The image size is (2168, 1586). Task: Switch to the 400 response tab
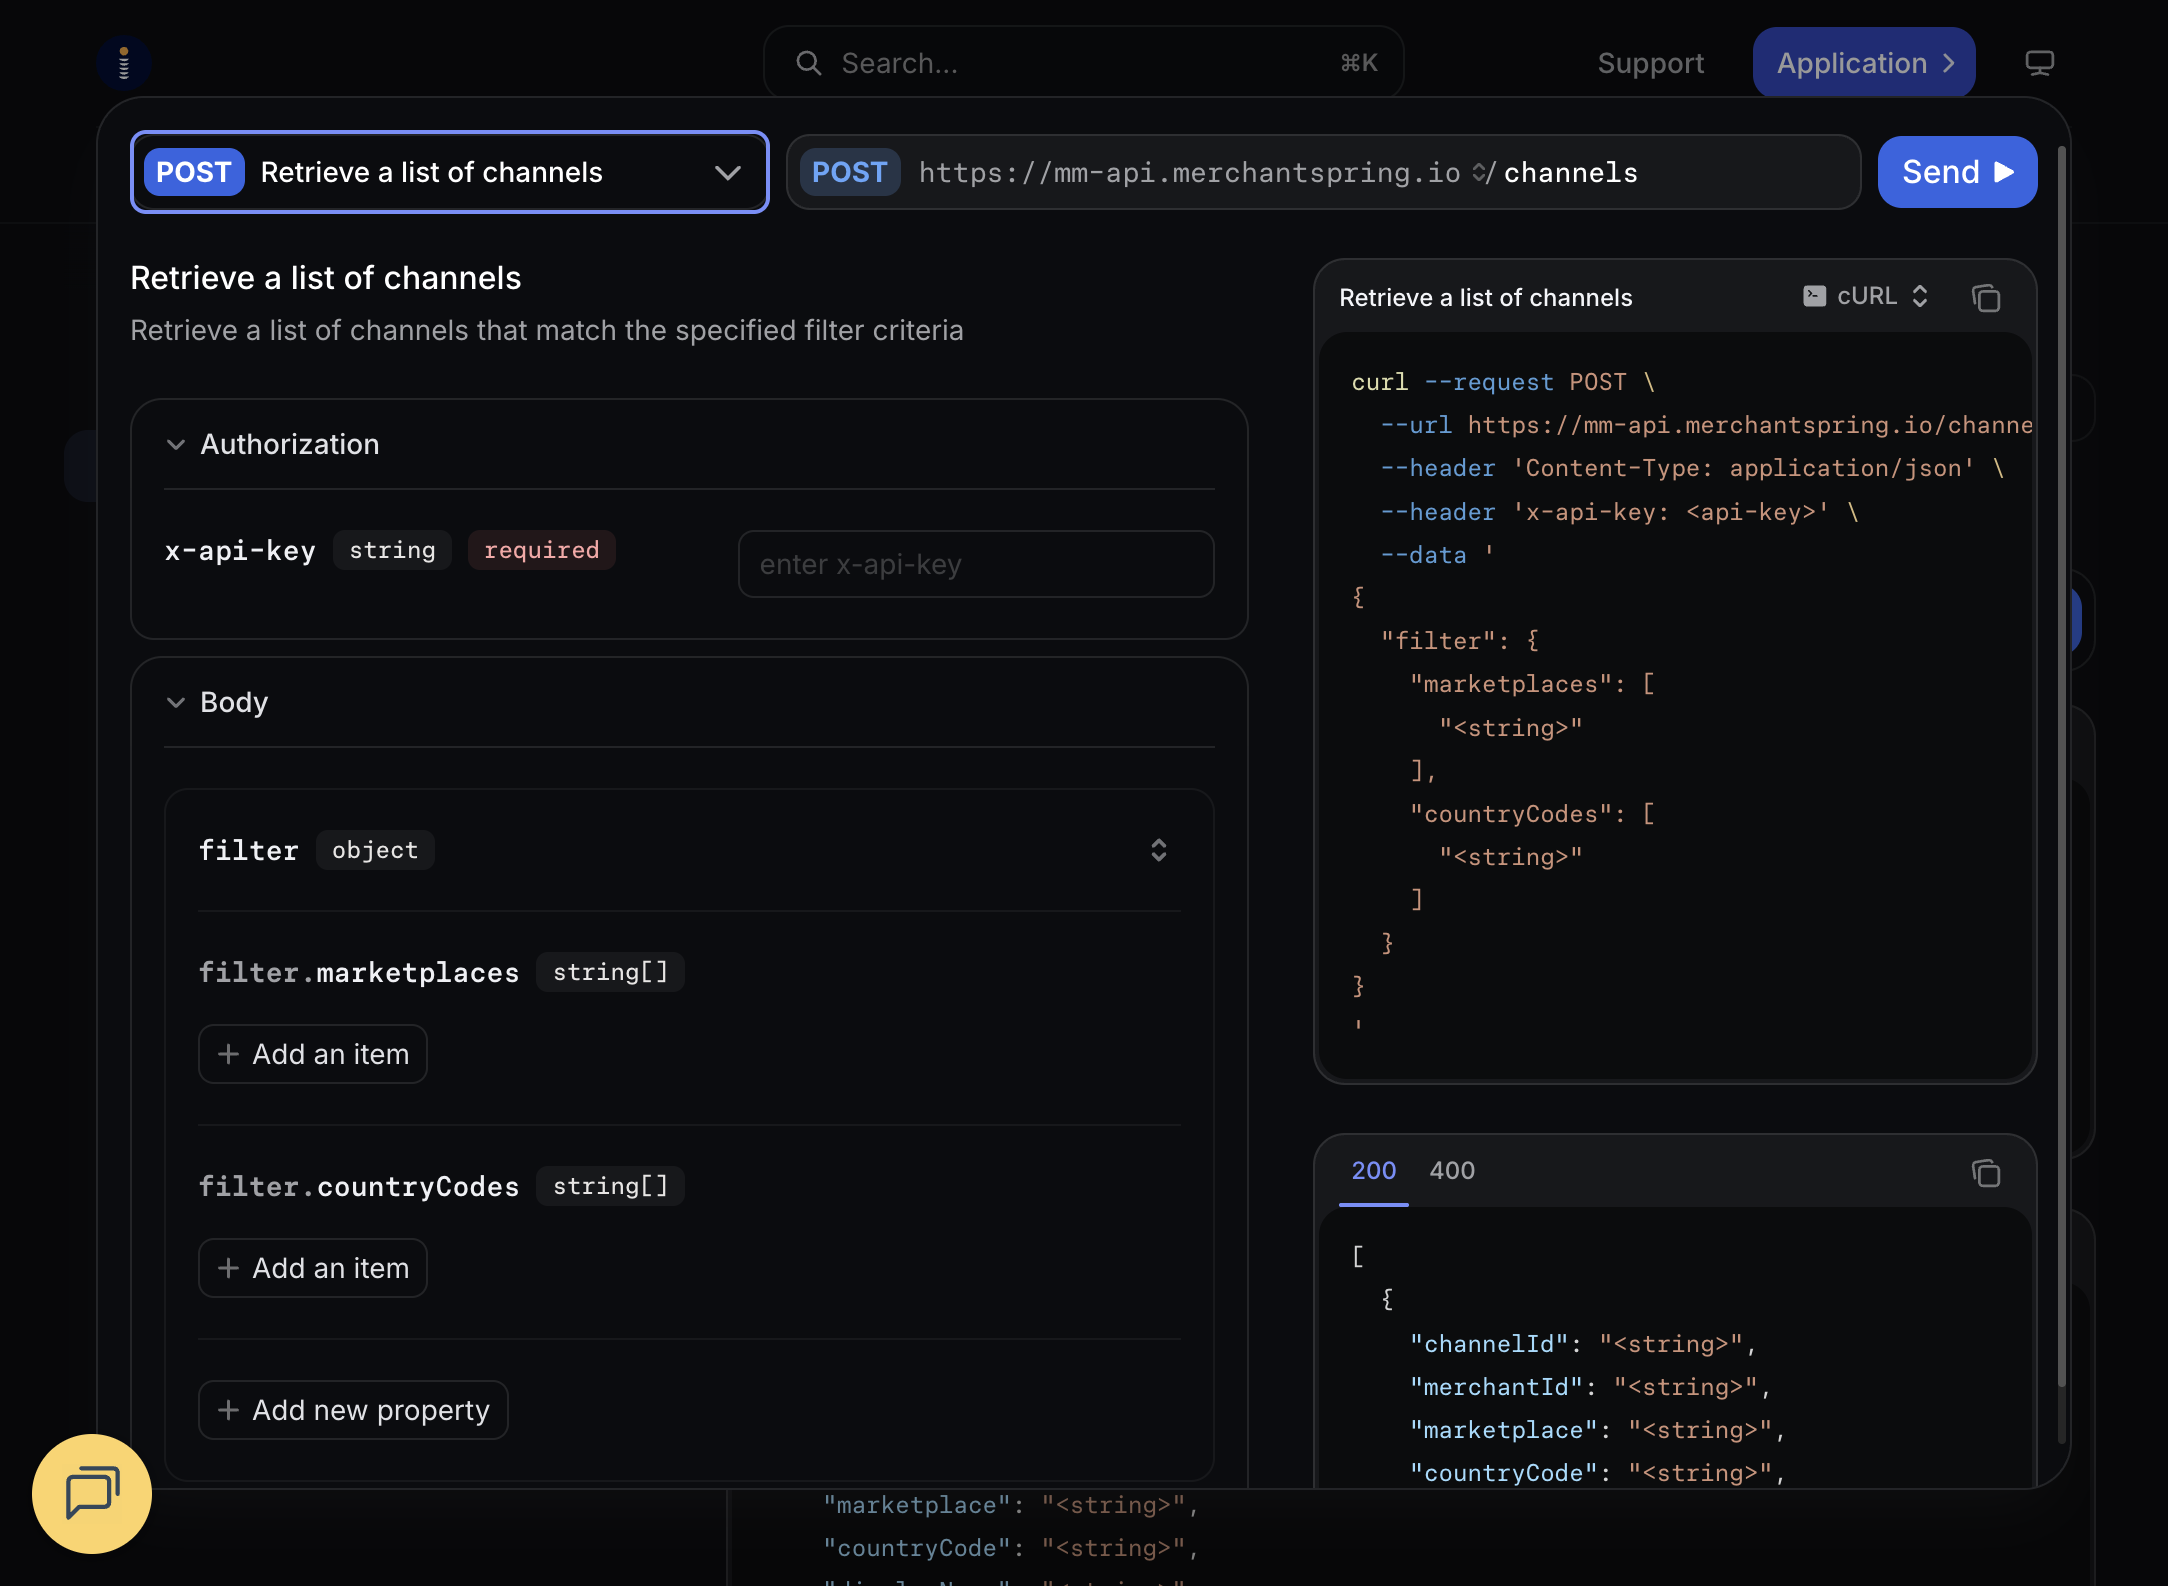point(1452,1171)
